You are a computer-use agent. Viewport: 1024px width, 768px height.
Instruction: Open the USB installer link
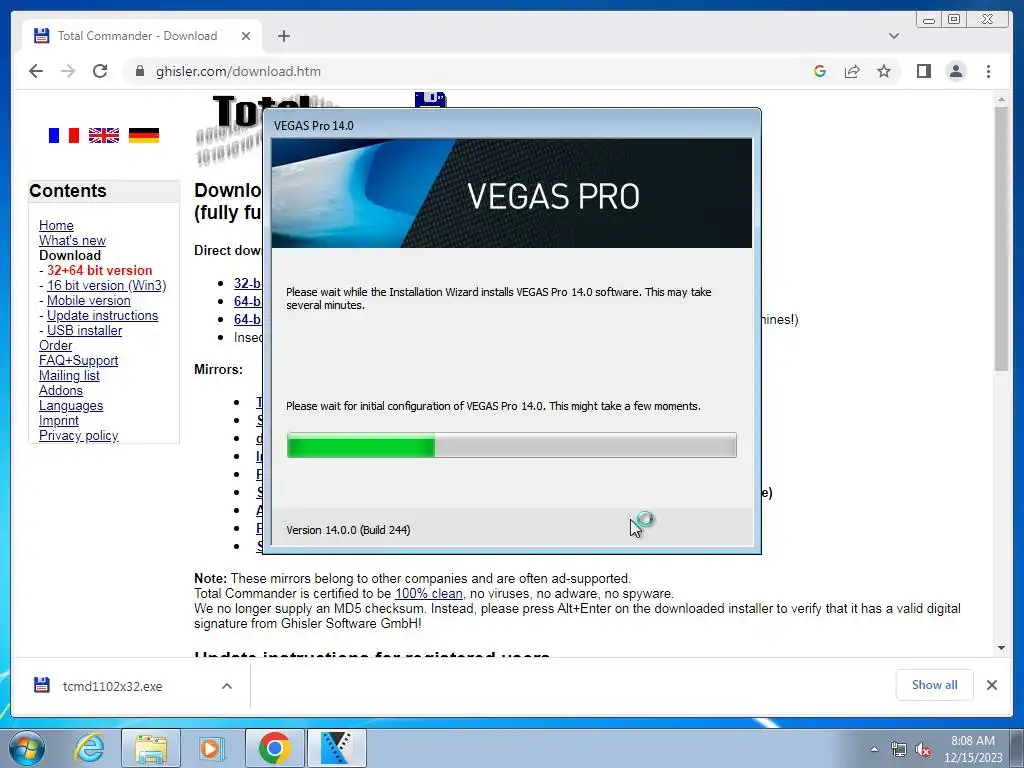84,330
